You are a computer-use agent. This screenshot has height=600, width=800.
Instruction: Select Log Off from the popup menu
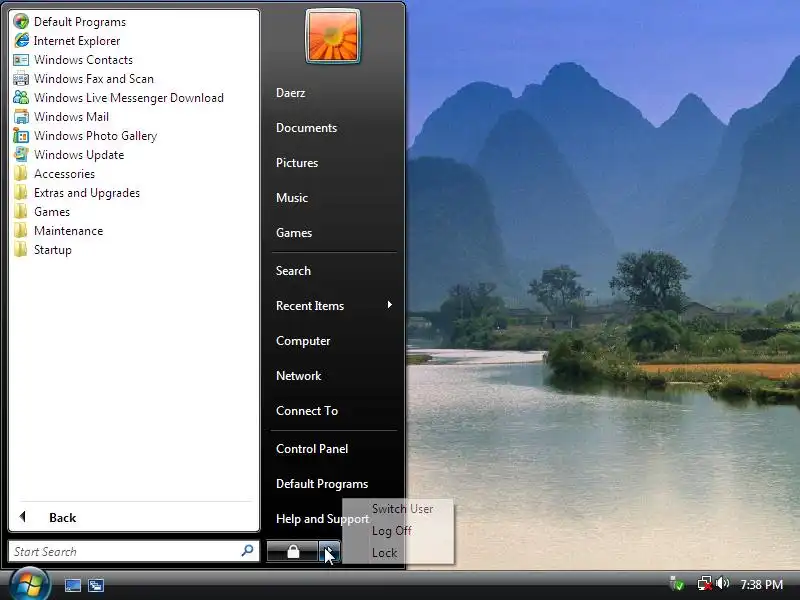(x=392, y=531)
